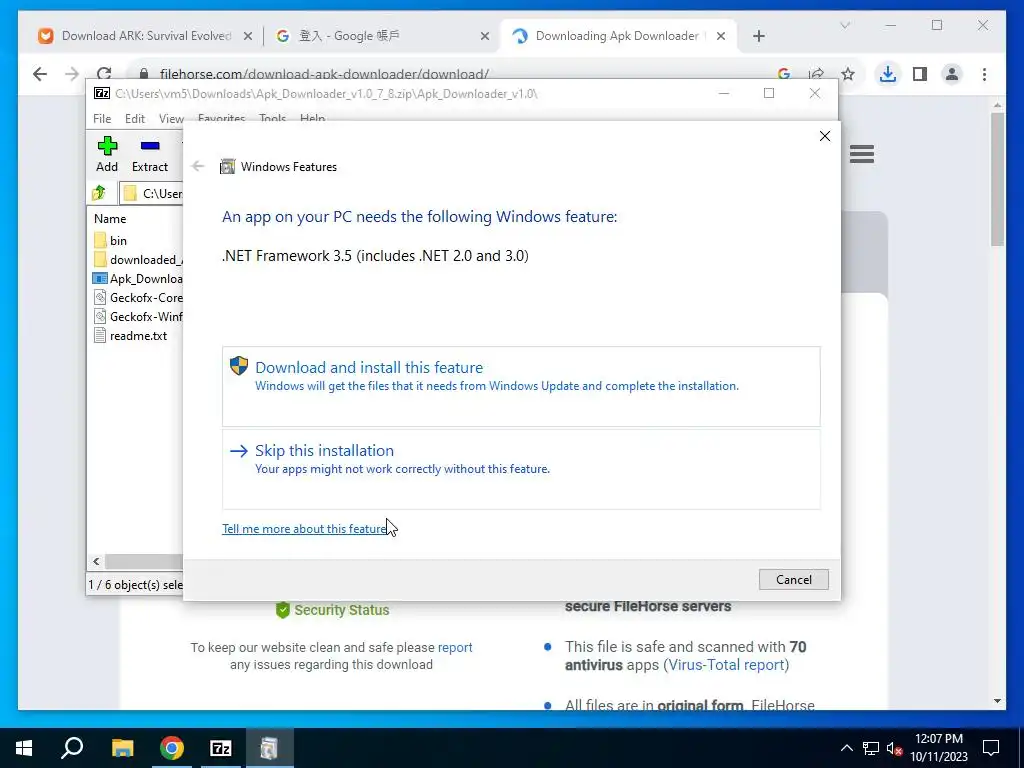Close the Google account sign-in tab
Screen dimensions: 1024x768
point(485,36)
